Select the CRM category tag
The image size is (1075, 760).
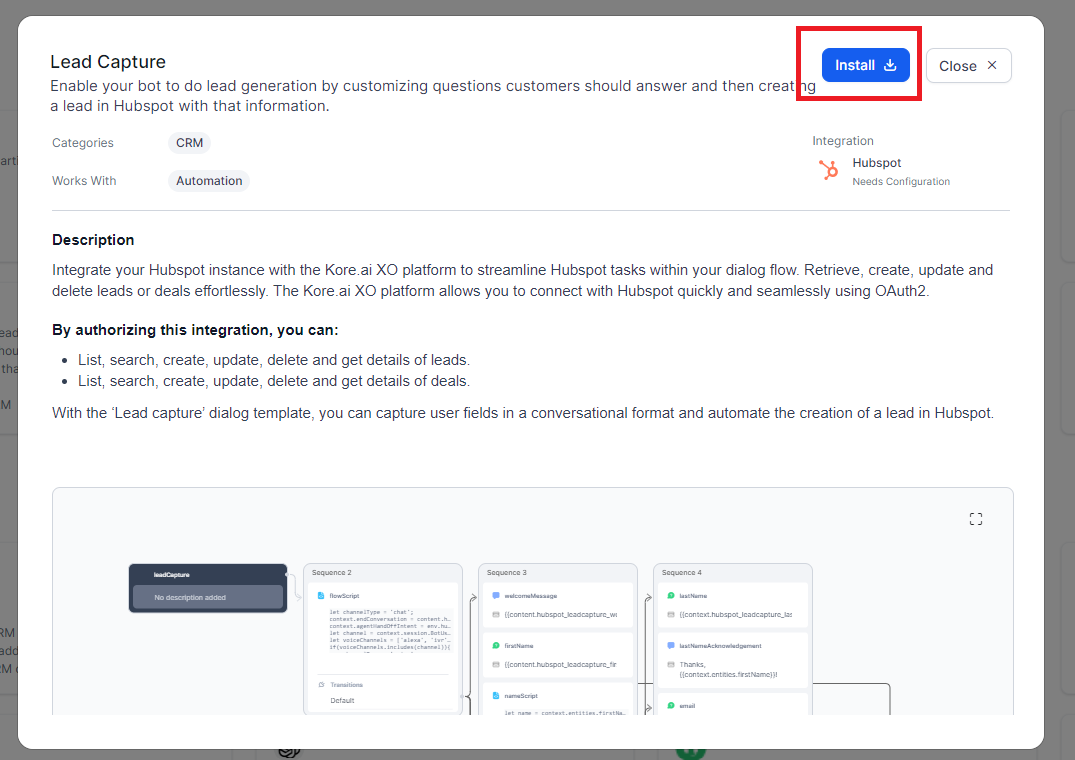[189, 143]
